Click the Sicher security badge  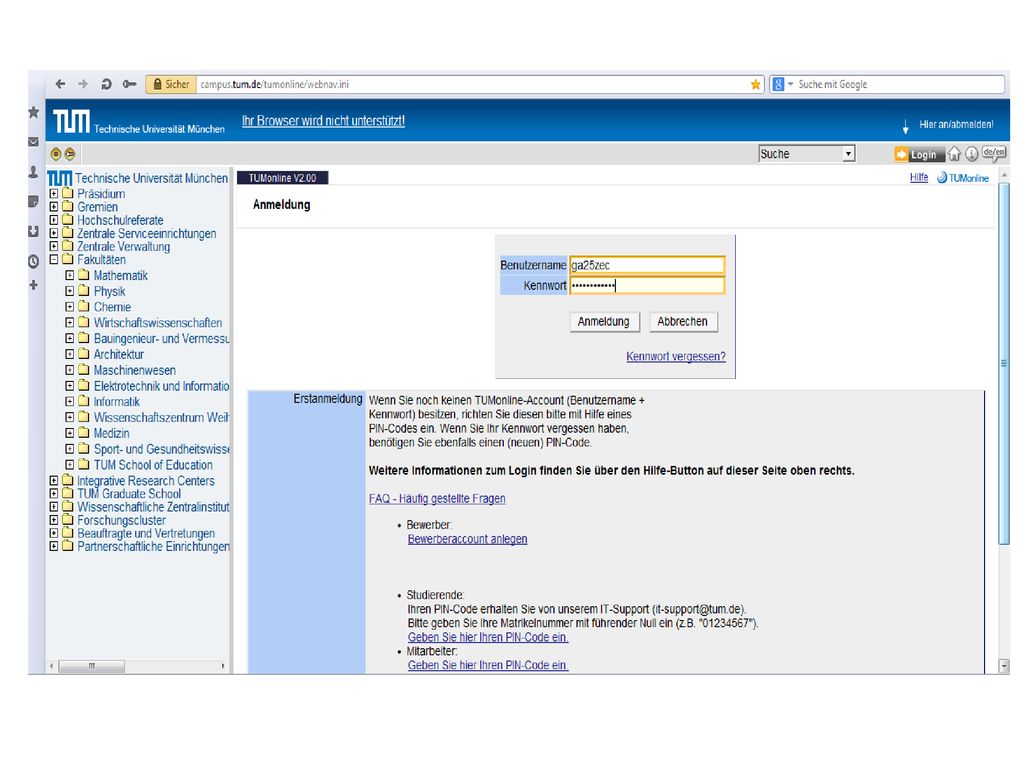(171, 84)
